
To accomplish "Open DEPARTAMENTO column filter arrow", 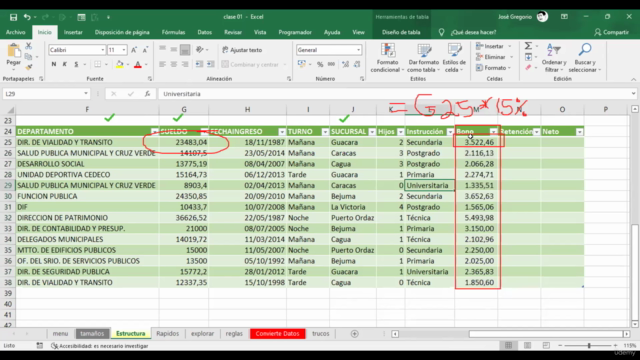I will [154, 131].
